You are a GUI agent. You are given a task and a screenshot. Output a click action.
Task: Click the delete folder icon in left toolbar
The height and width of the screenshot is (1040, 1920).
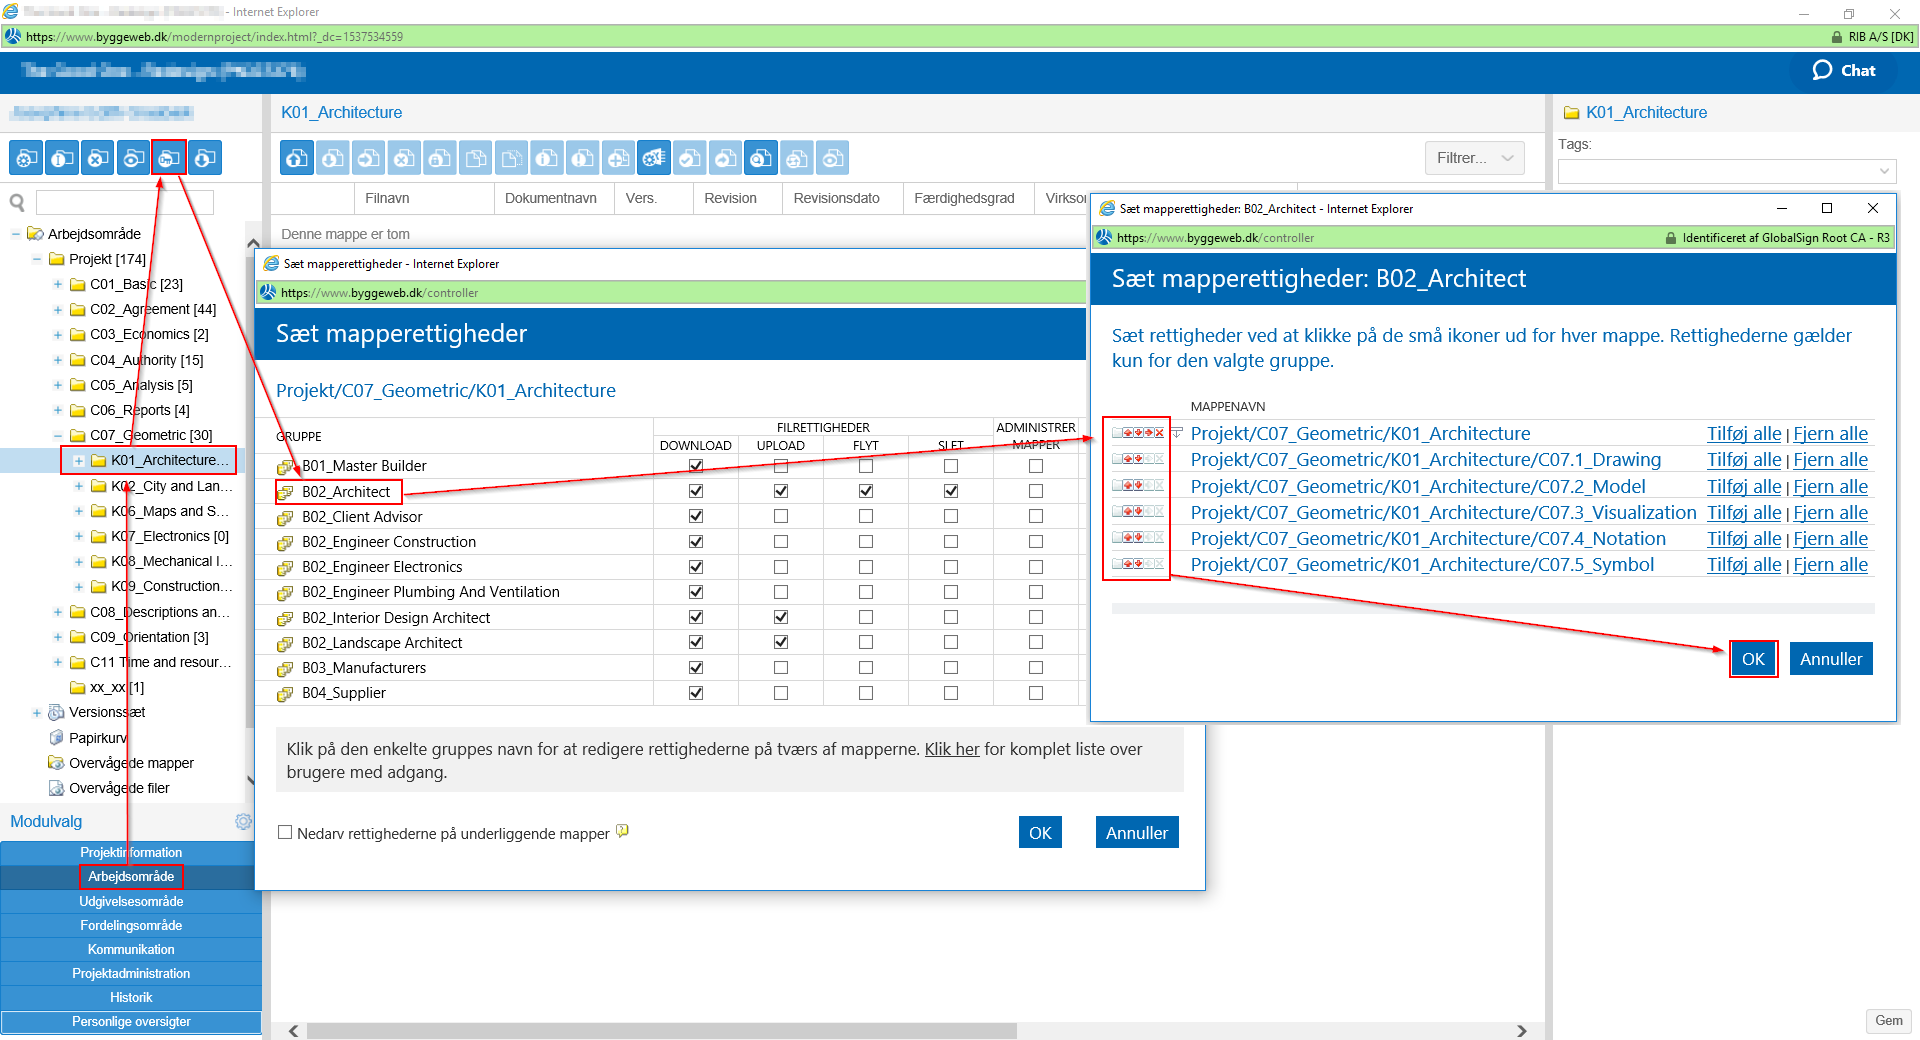tap(97, 158)
